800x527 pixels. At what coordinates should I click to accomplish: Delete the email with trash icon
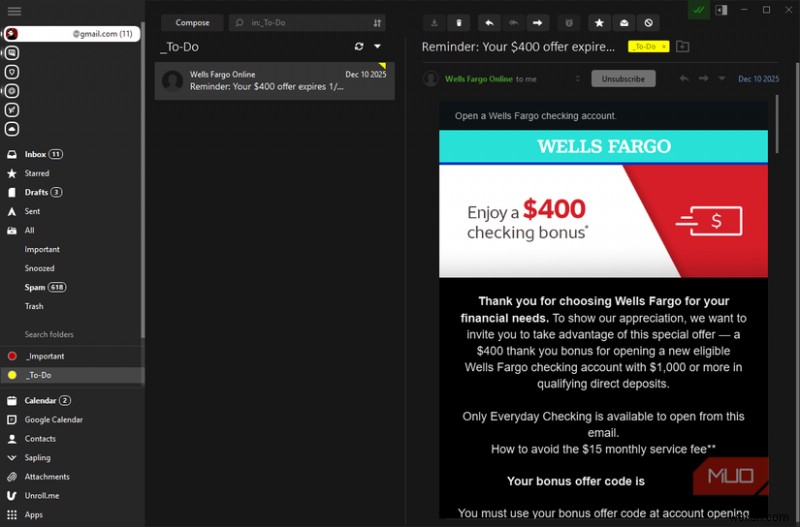459,22
